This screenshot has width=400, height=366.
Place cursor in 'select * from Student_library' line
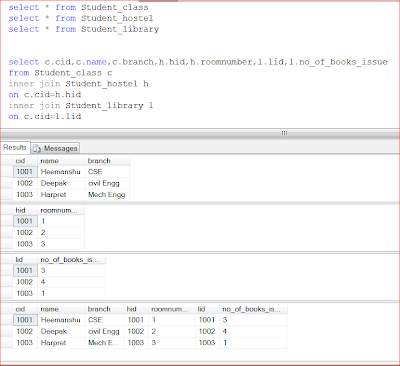pyautogui.click(x=84, y=29)
